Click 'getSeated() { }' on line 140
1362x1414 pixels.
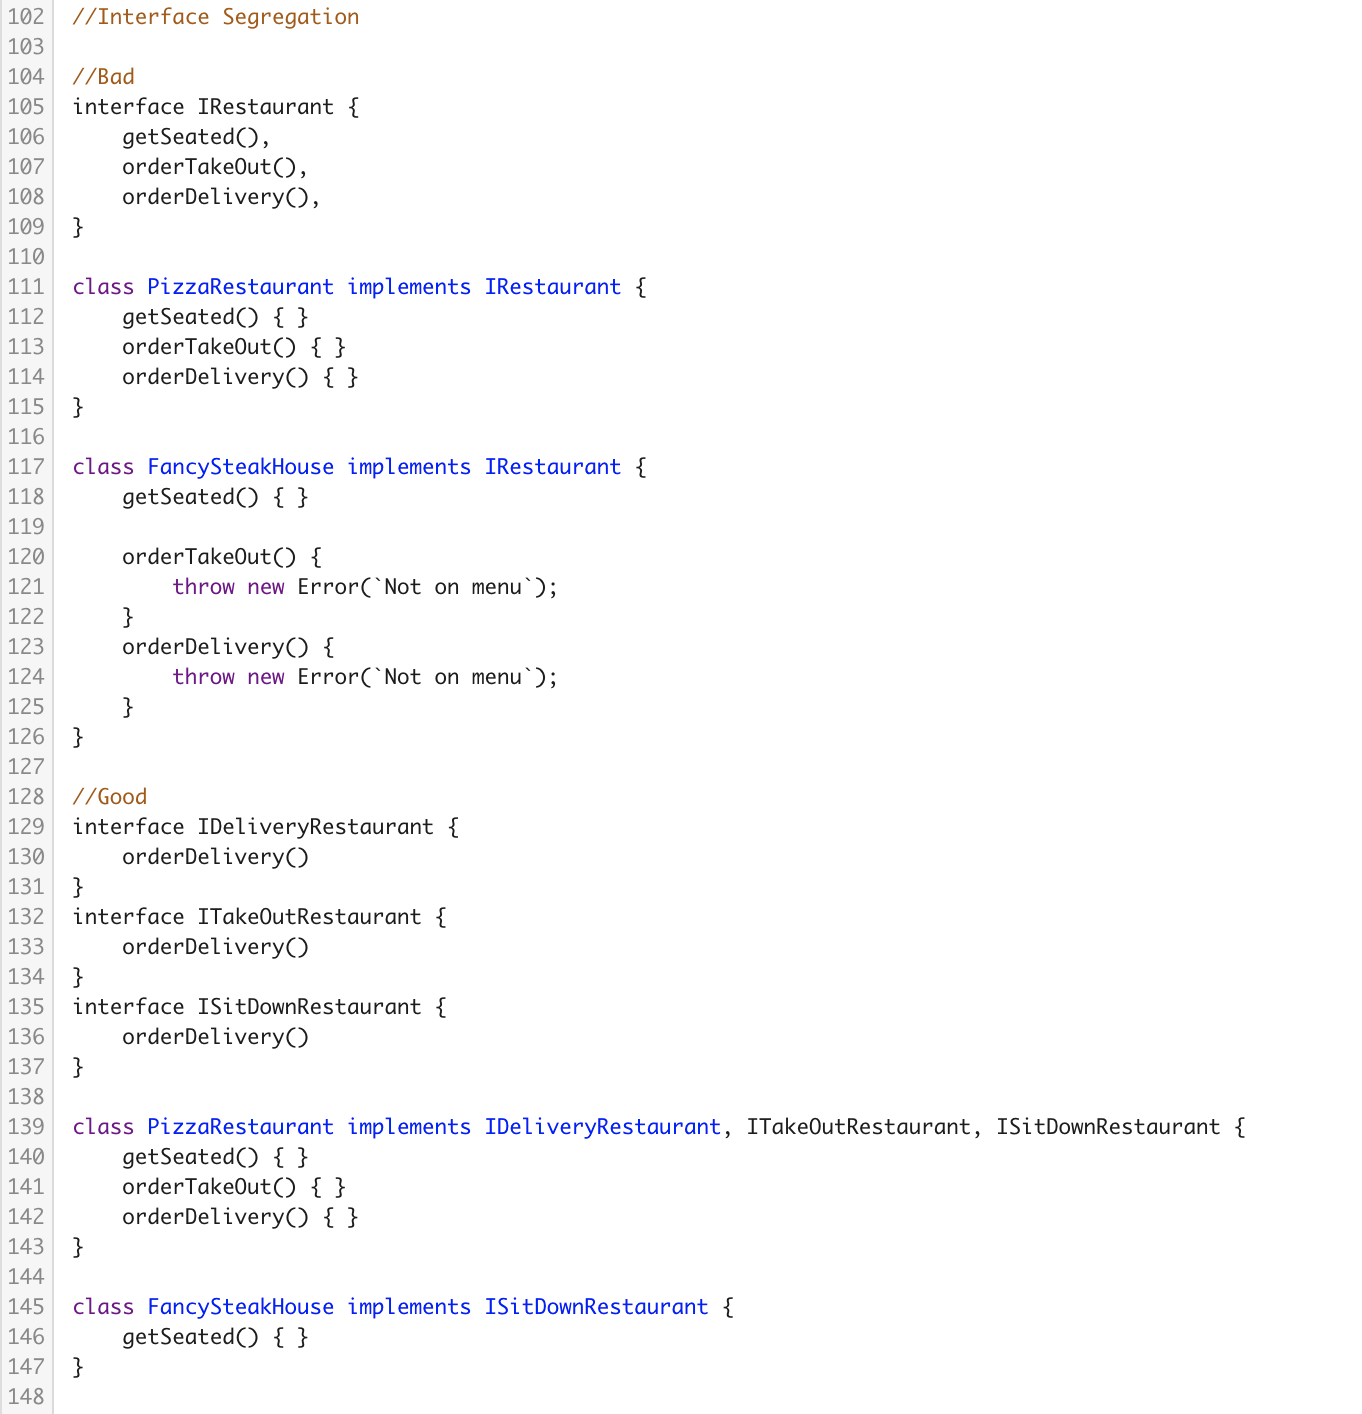click(216, 1157)
